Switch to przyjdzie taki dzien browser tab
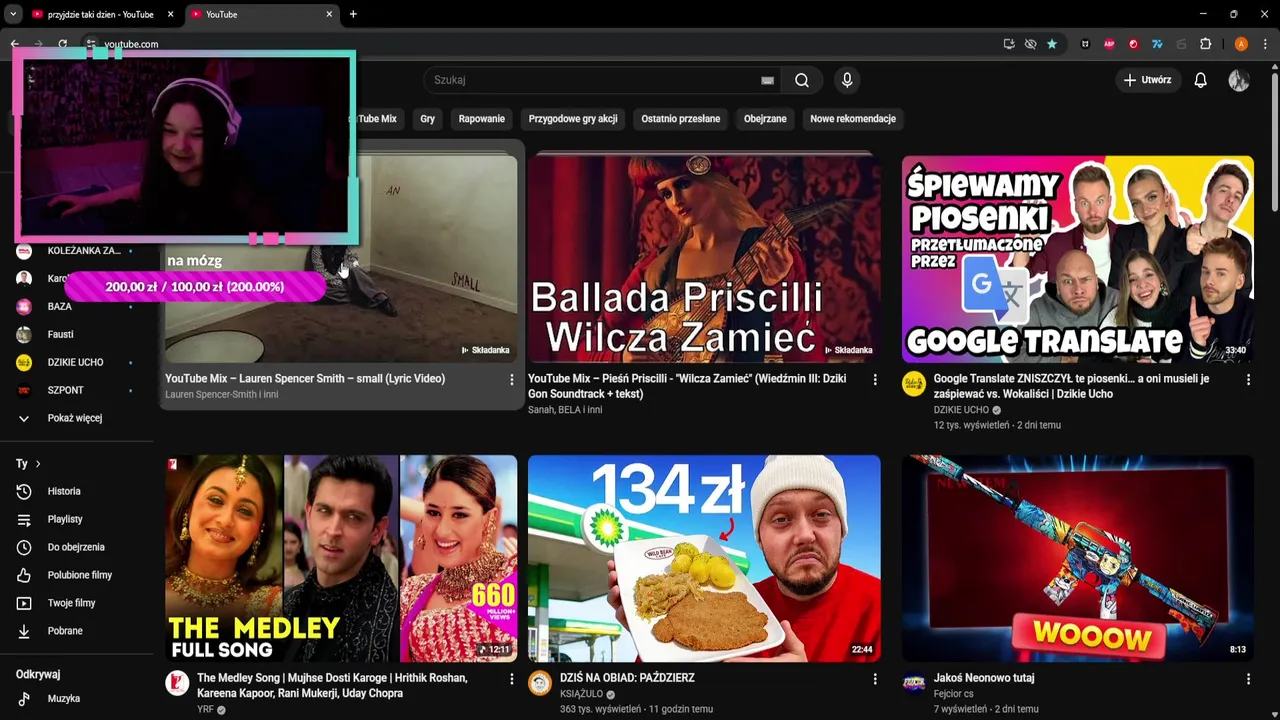 click(102, 14)
